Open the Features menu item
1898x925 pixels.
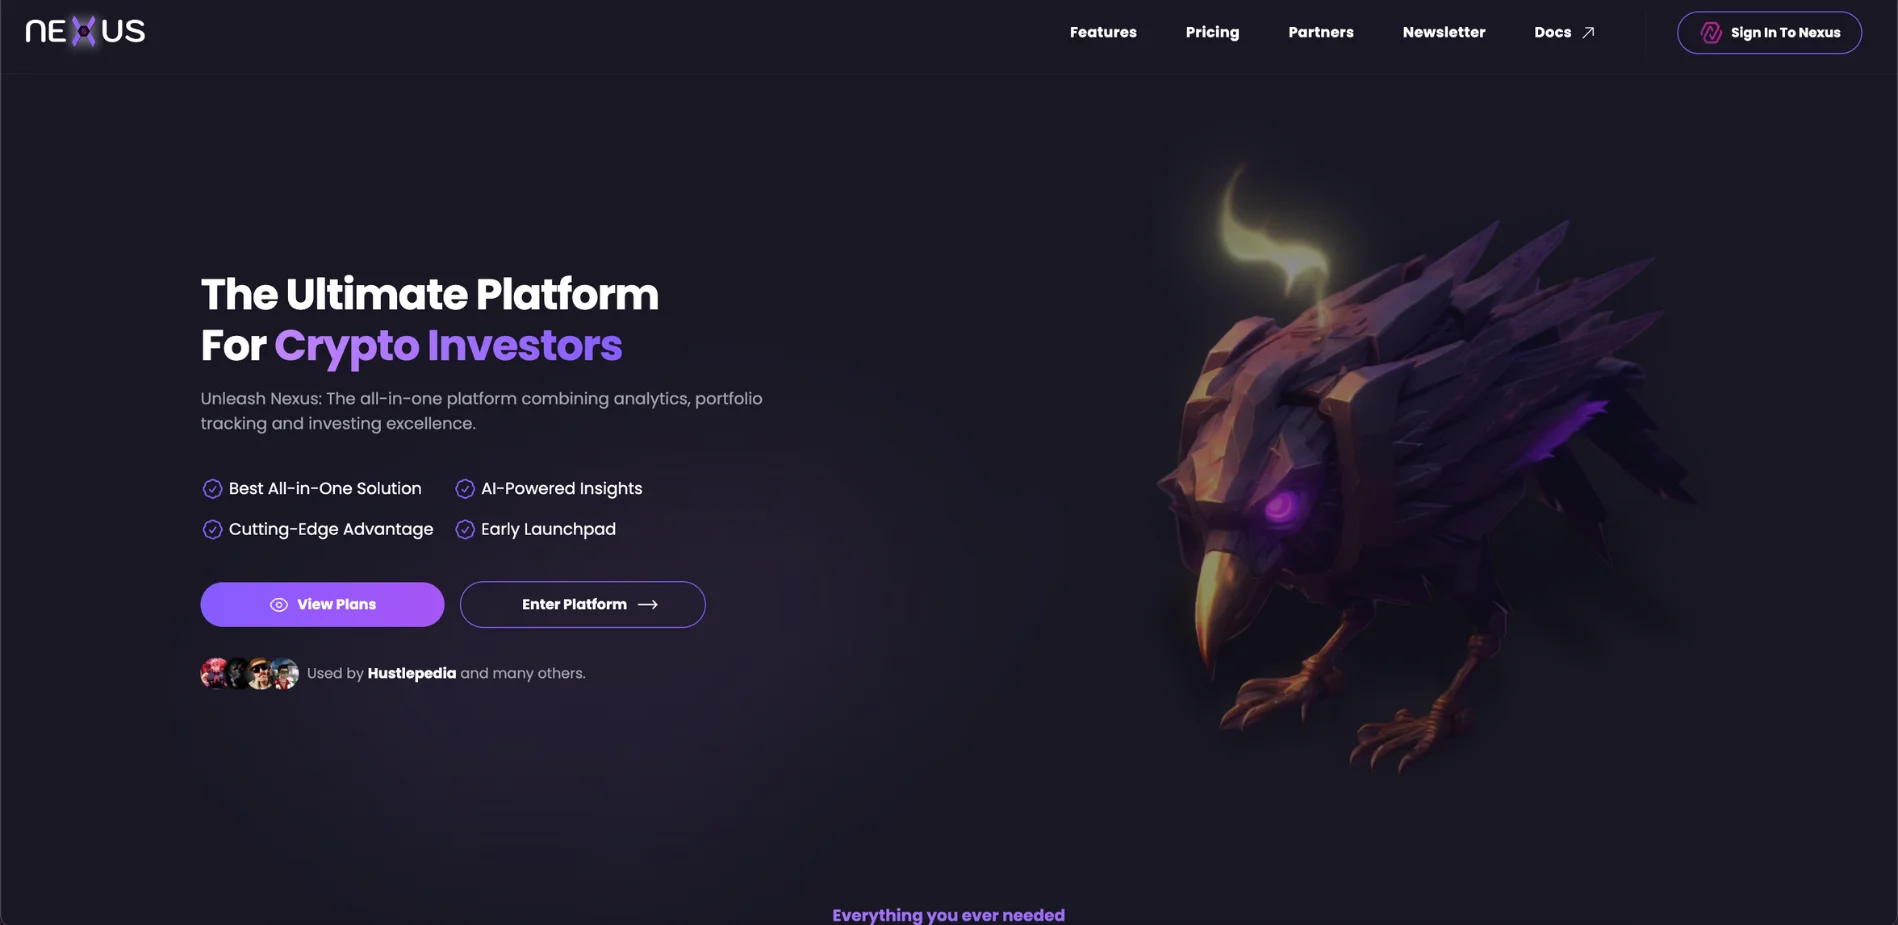[x=1103, y=33]
